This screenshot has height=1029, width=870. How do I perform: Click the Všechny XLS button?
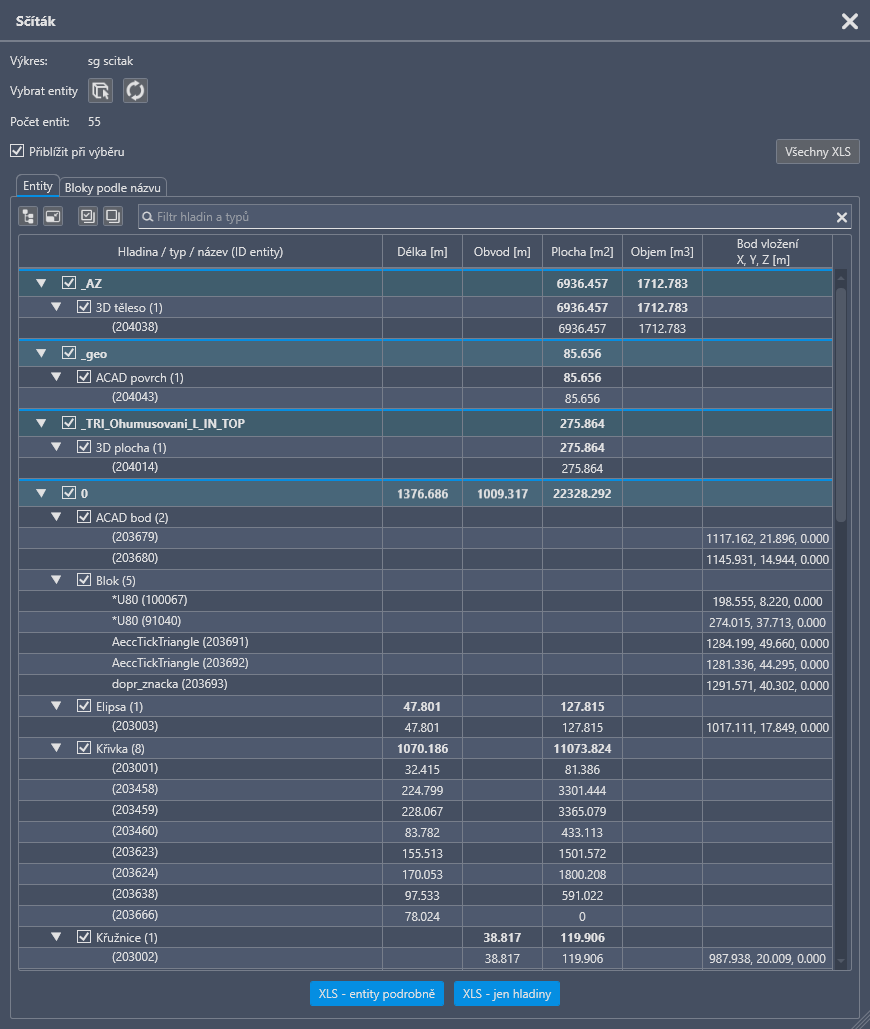click(x=817, y=152)
